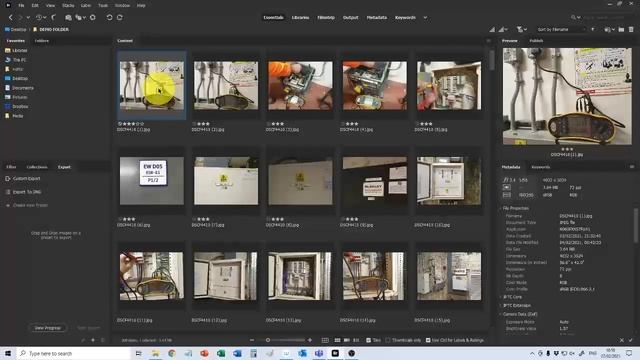Open the workspace switcher chevron
This screenshot has height=360, width=640.
tap(425, 18)
